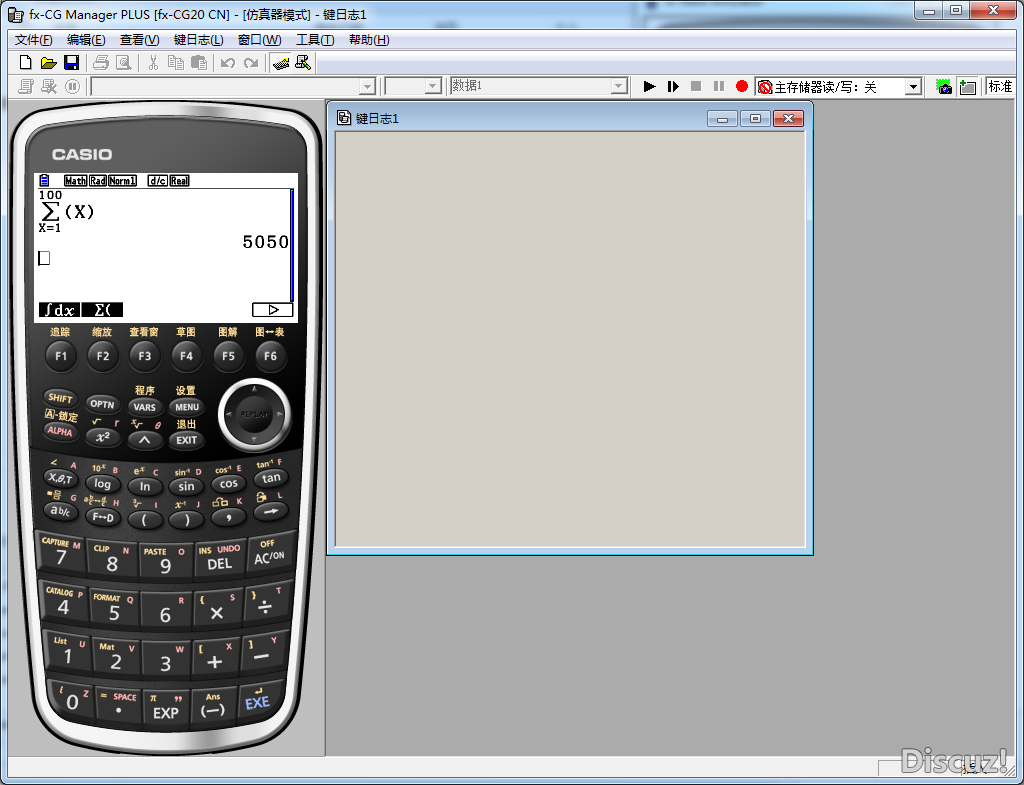Click the blue EXE key

[x=257, y=703]
